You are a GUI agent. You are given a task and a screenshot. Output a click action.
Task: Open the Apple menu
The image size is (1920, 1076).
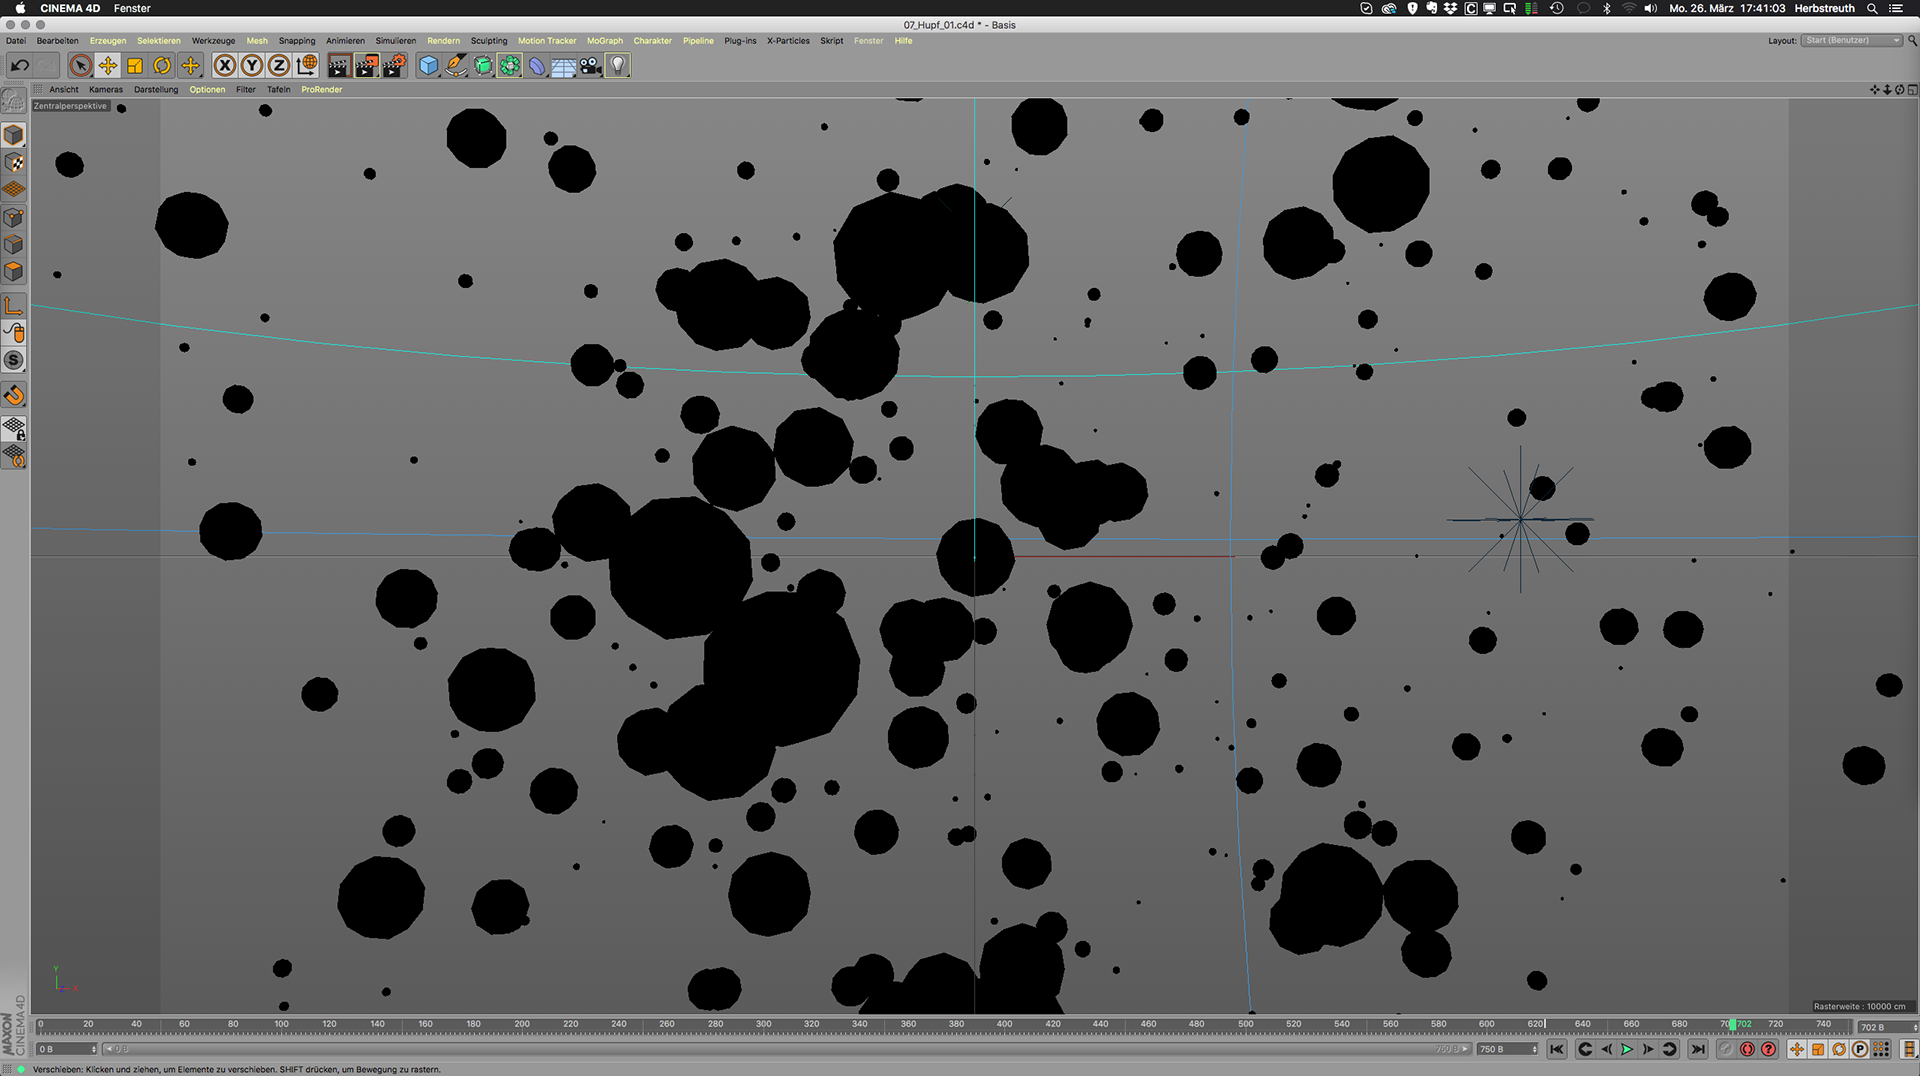tap(19, 8)
